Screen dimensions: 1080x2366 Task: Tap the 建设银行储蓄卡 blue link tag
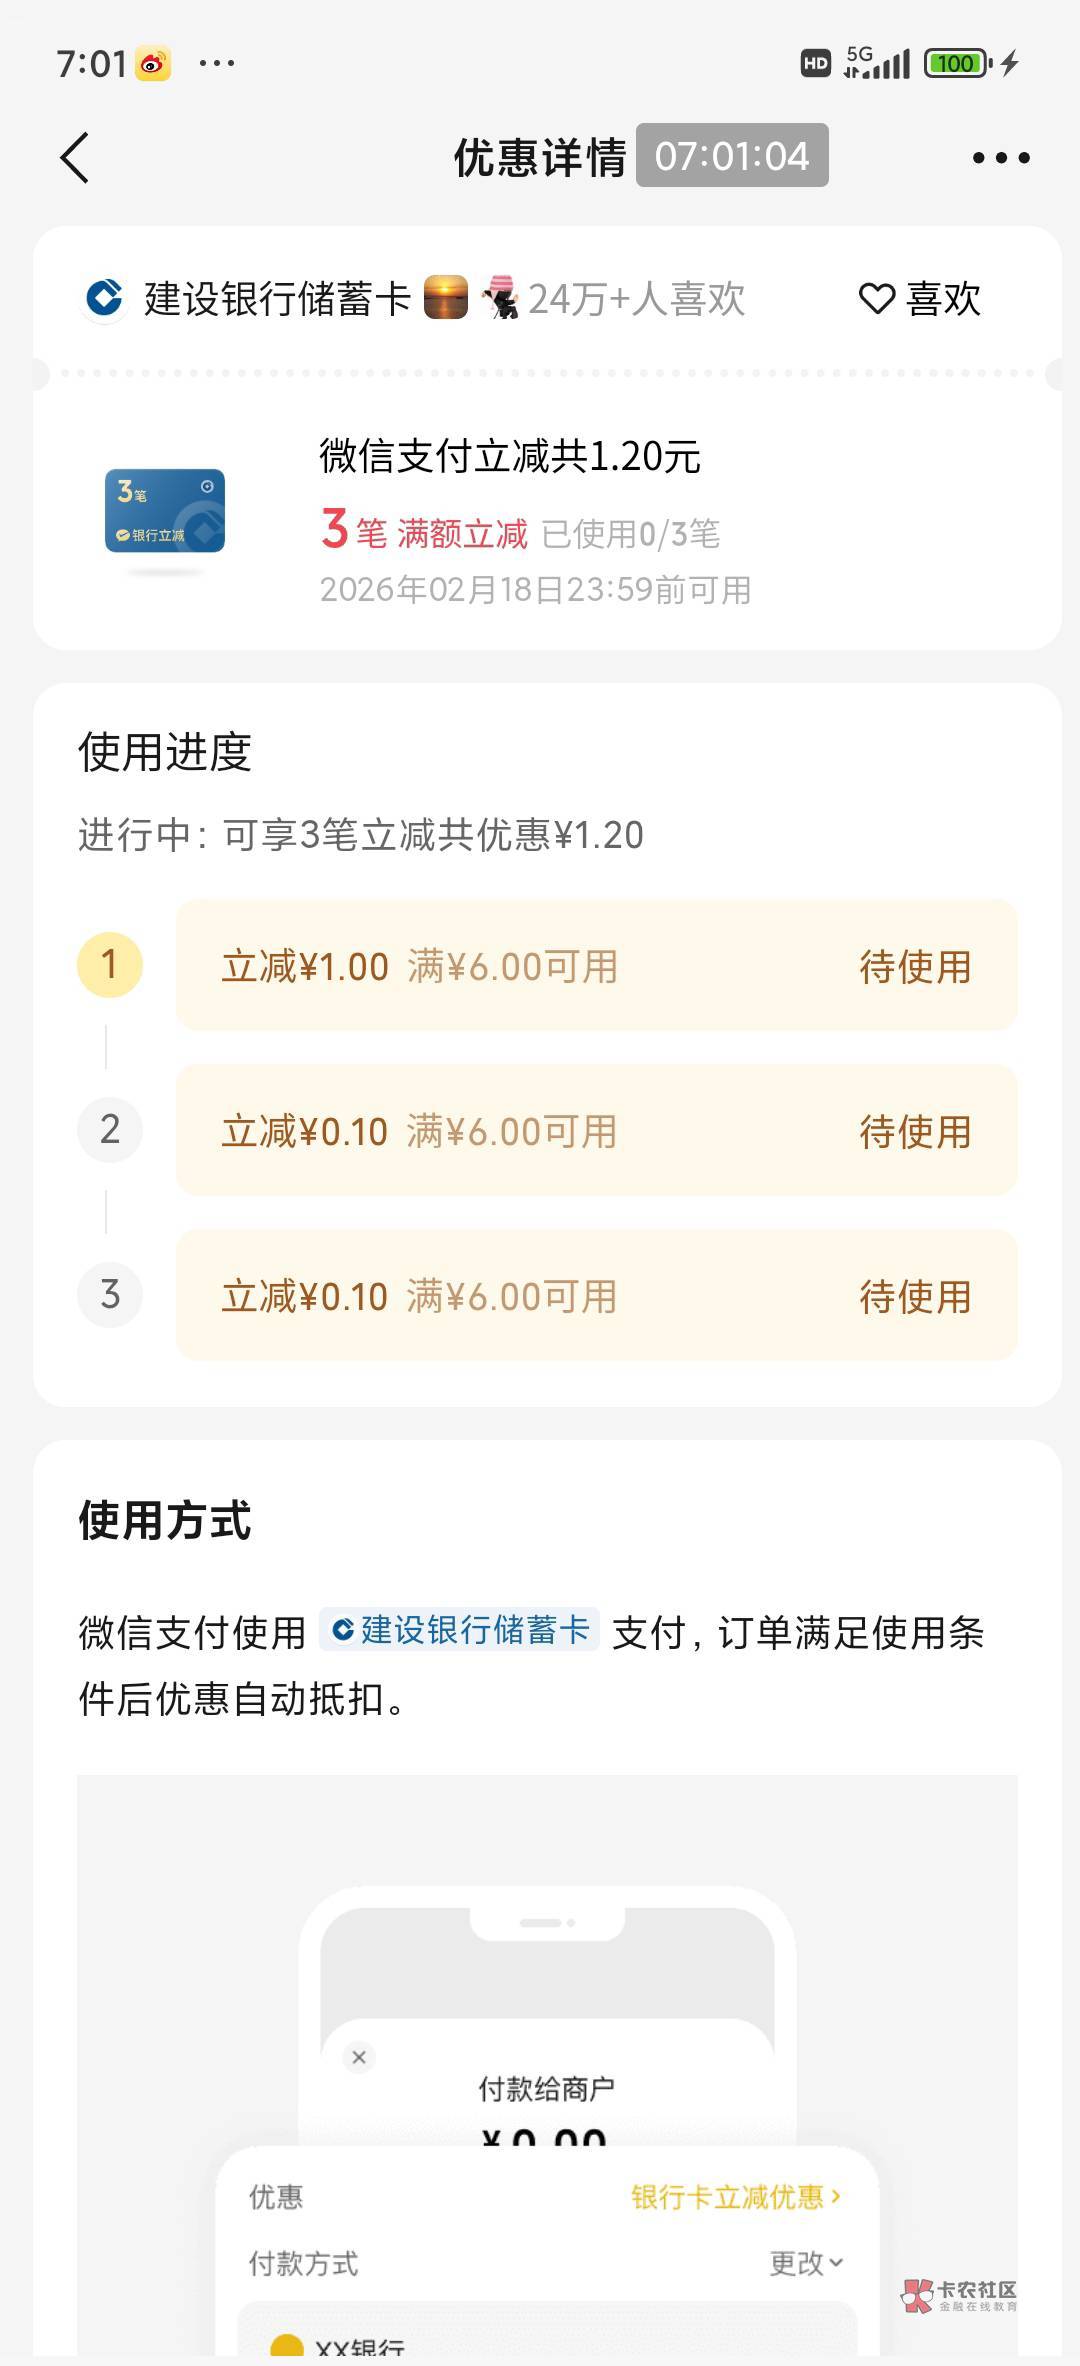click(x=460, y=1630)
